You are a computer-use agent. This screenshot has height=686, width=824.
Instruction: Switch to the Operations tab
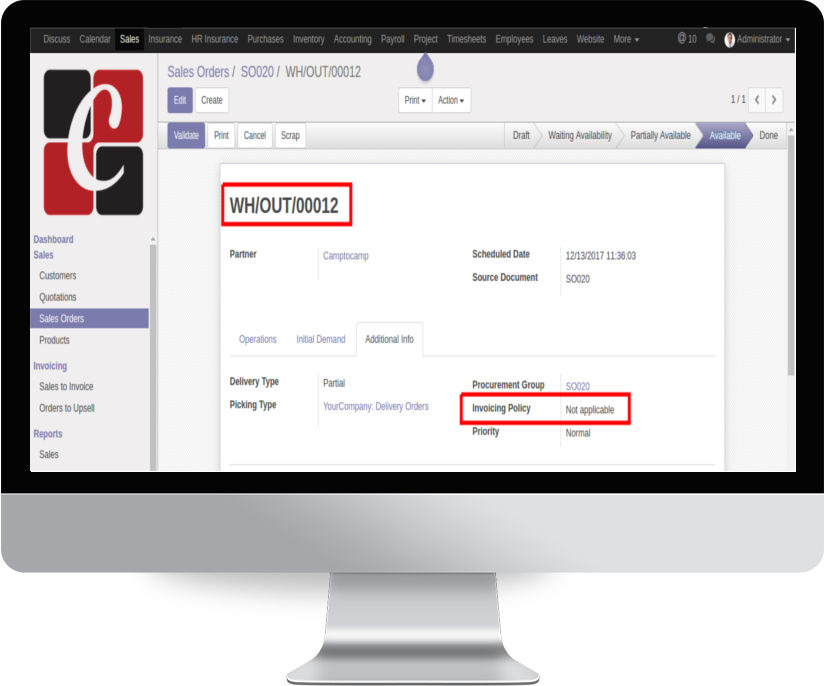[x=258, y=340]
